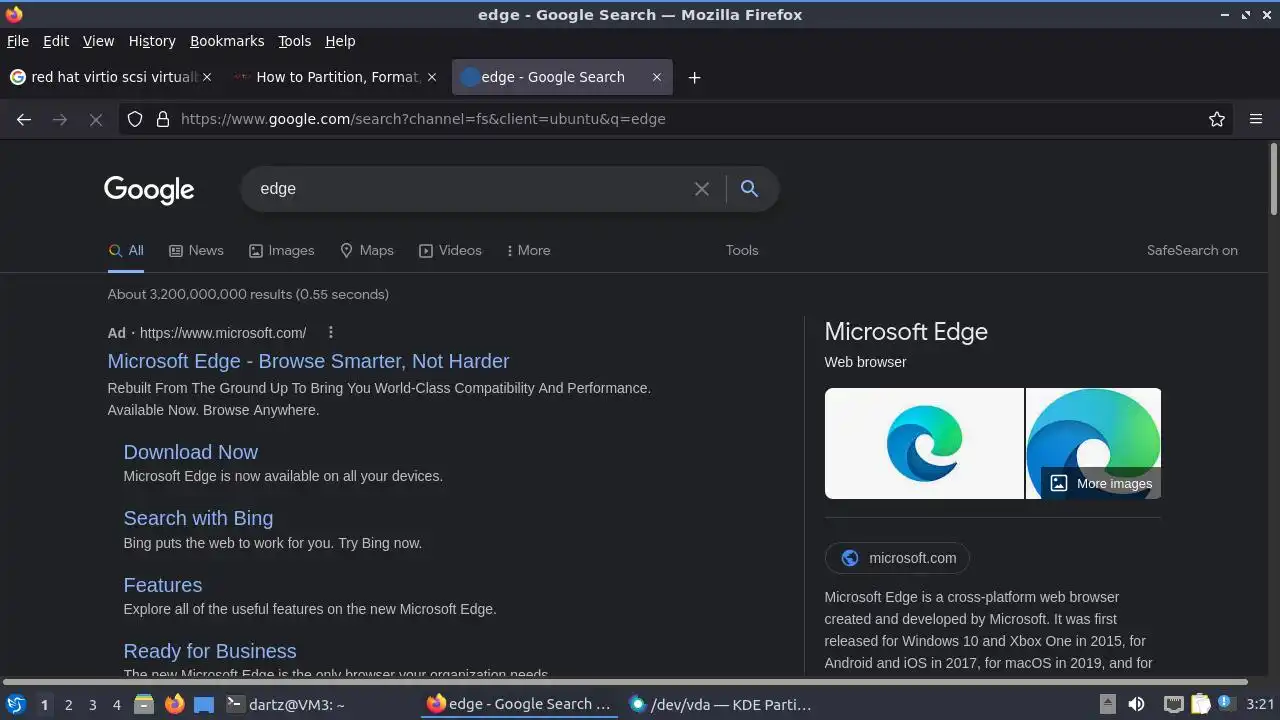Open the Tools menu
Screen dimensions: 1280x720
(295, 41)
